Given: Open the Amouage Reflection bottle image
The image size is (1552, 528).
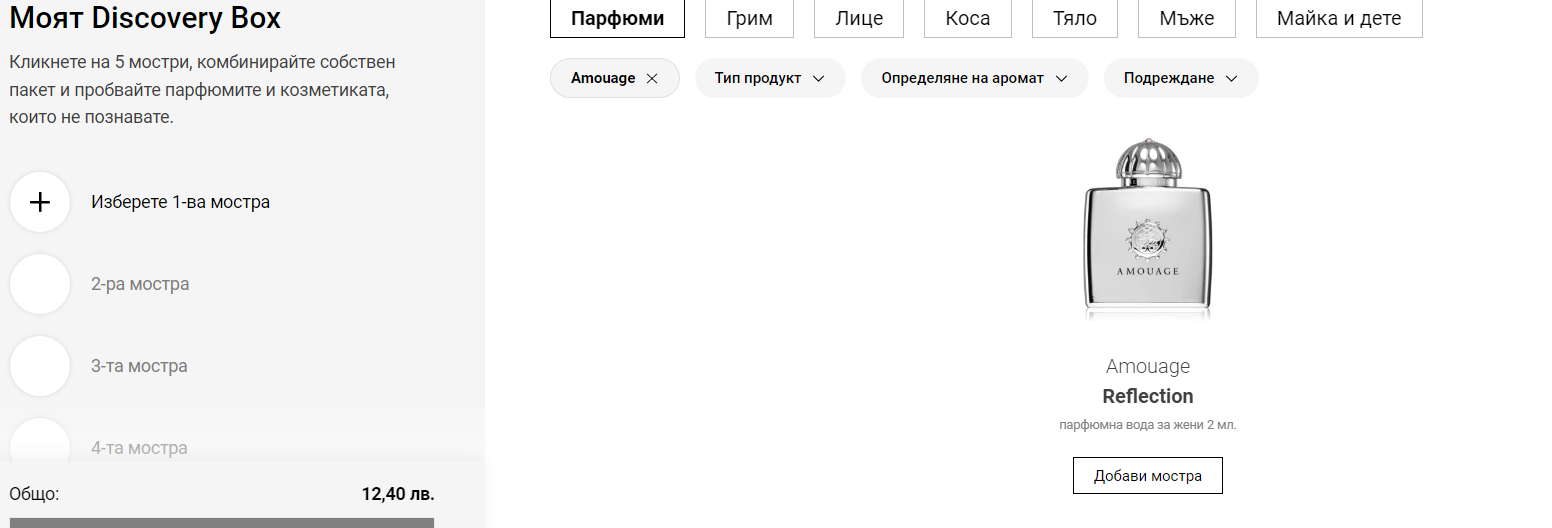Looking at the screenshot, I should (x=1147, y=230).
